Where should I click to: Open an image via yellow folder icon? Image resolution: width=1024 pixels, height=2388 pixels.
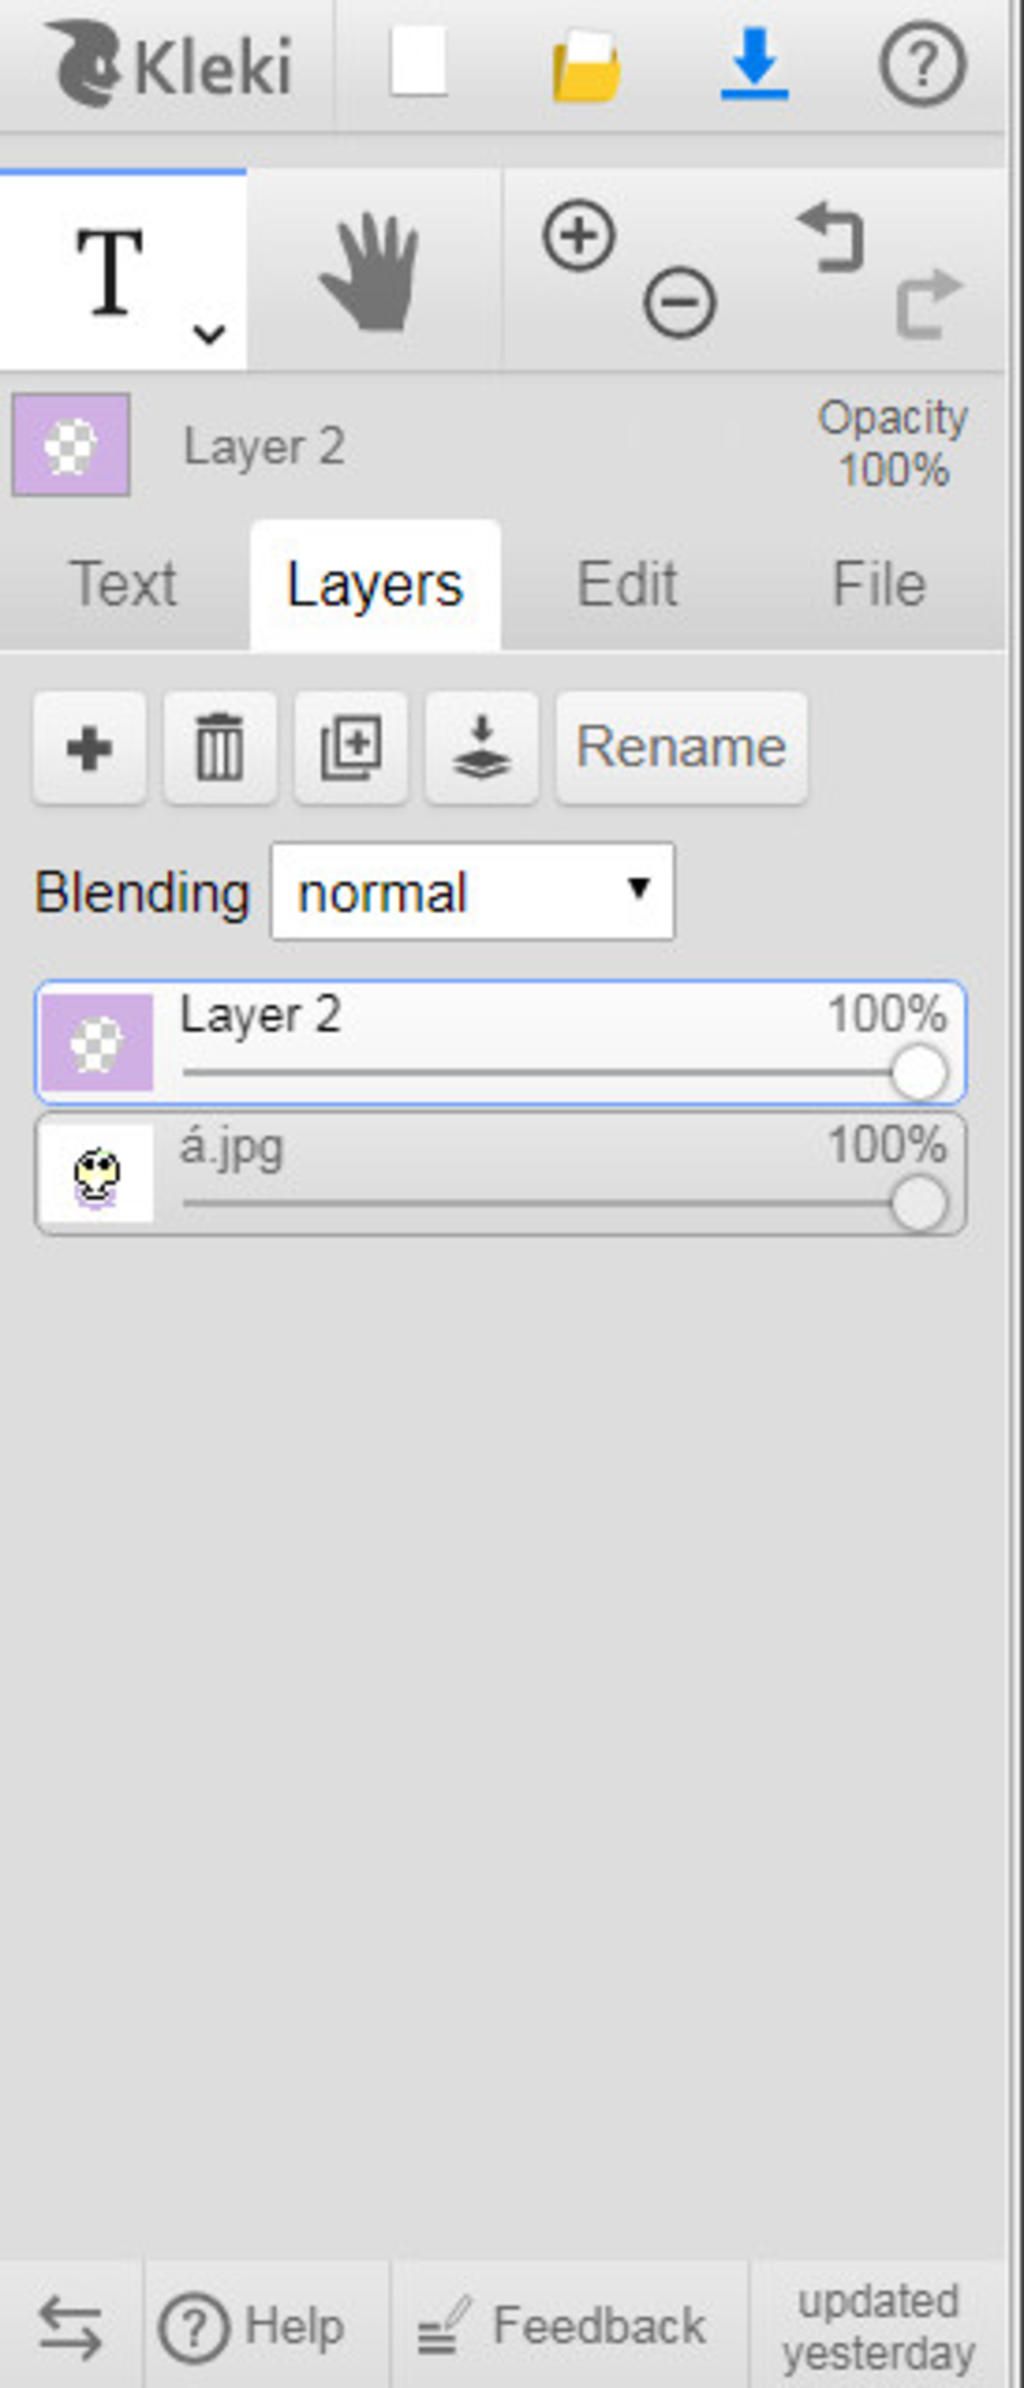click(x=586, y=66)
